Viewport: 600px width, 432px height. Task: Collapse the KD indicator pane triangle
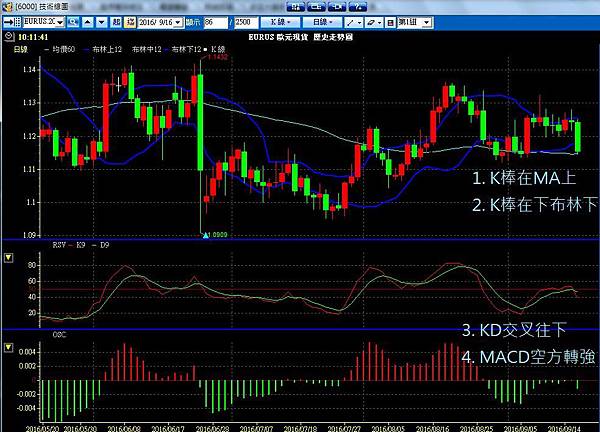tap(8, 258)
